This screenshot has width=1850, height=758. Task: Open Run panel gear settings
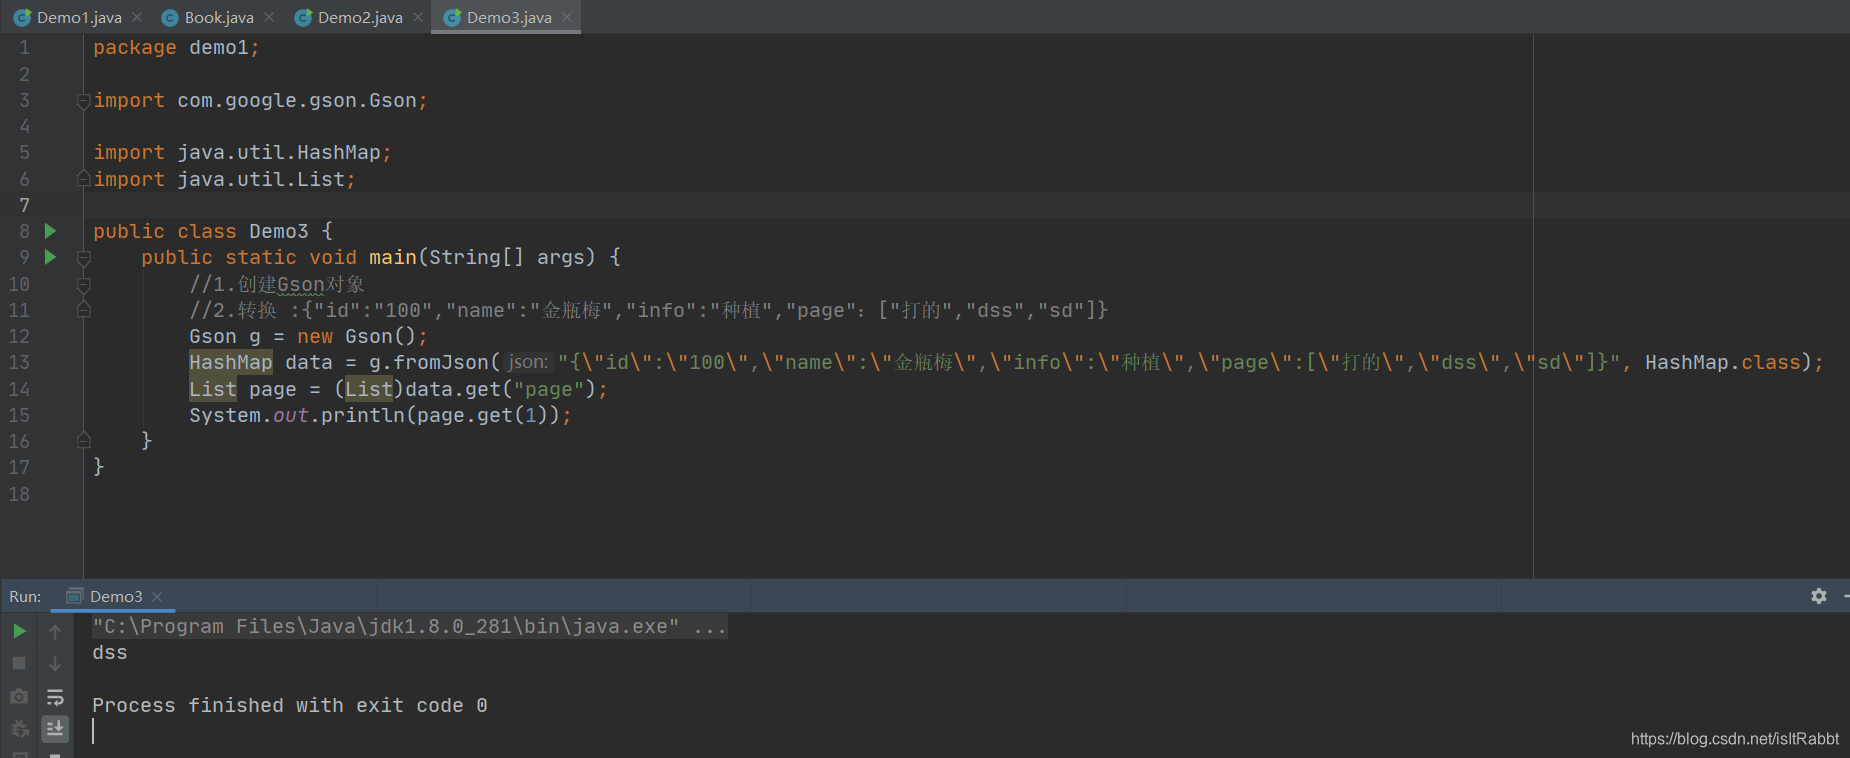coord(1819,596)
